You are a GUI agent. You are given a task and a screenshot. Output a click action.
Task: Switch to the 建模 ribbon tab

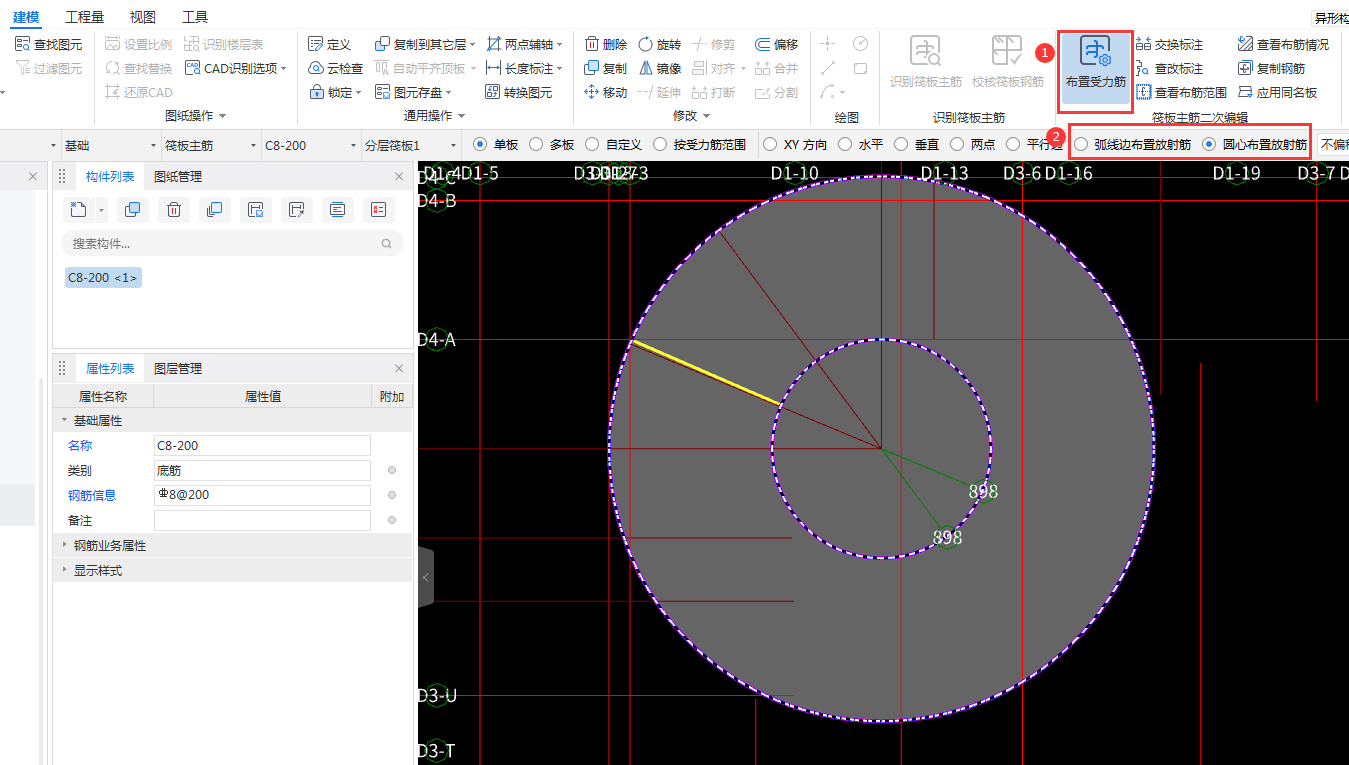point(26,17)
